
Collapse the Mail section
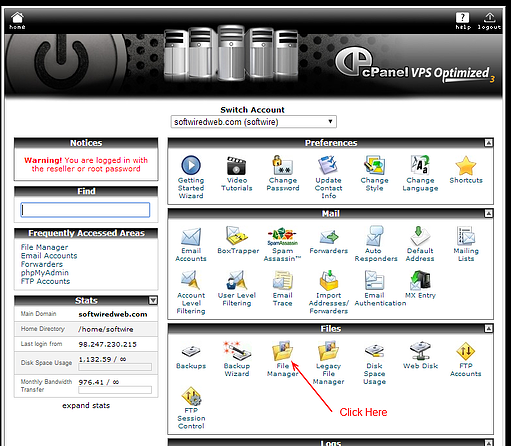click(488, 213)
